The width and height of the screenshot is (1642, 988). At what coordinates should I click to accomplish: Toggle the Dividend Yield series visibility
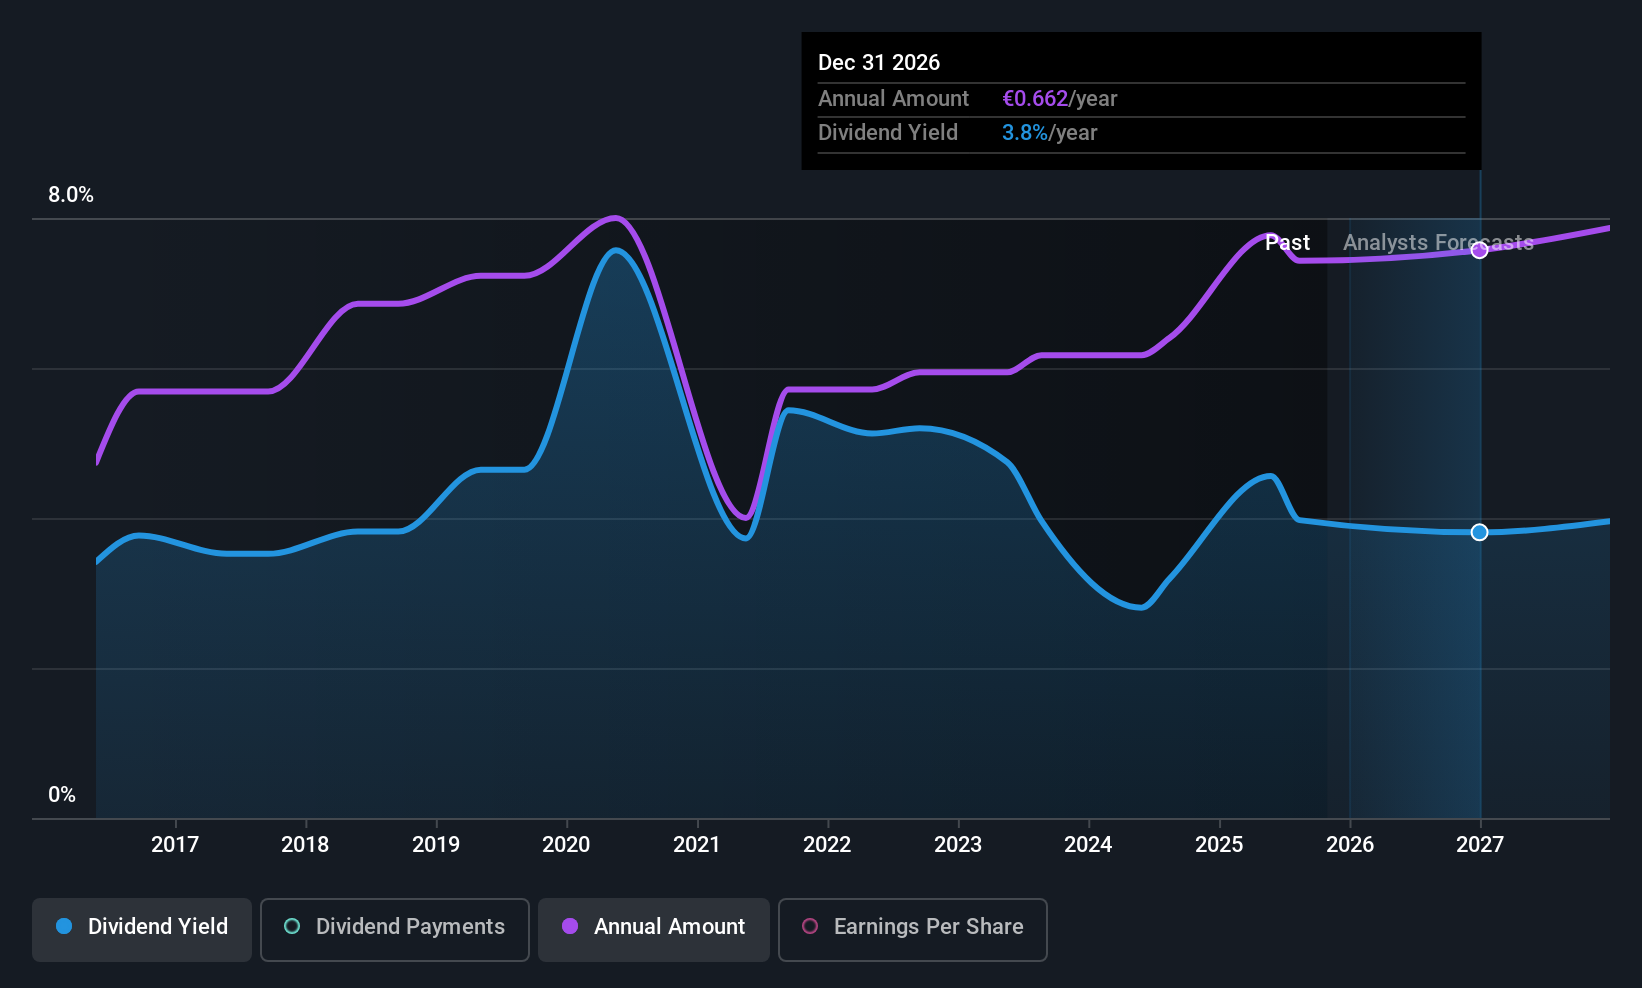coord(141,929)
